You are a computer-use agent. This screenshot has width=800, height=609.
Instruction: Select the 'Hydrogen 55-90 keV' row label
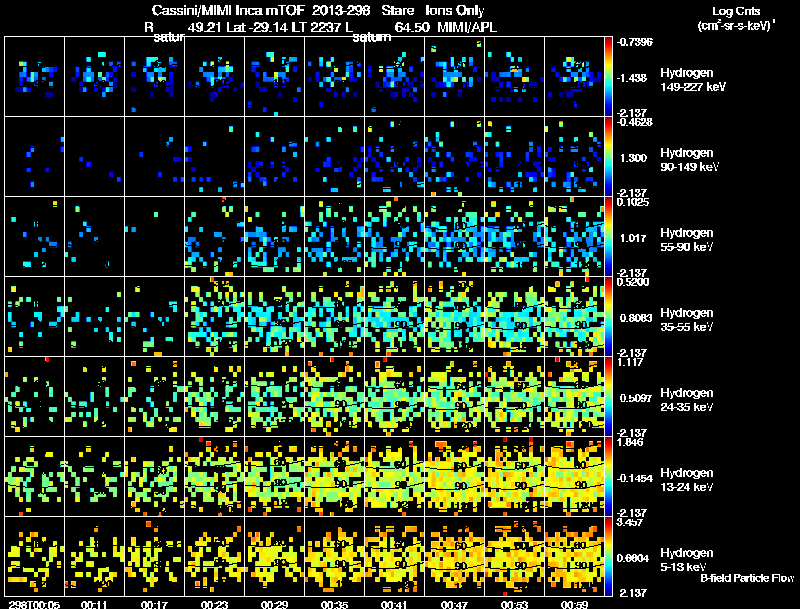pos(687,240)
